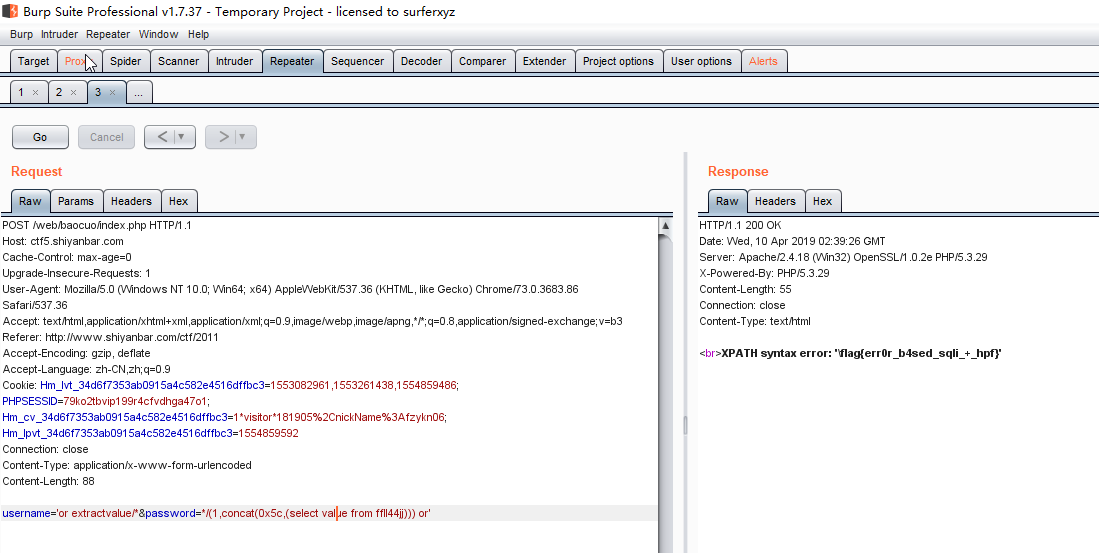This screenshot has height=553, width=1099.
Task: Select Repeater sub-tab 2
Action: 60,93
